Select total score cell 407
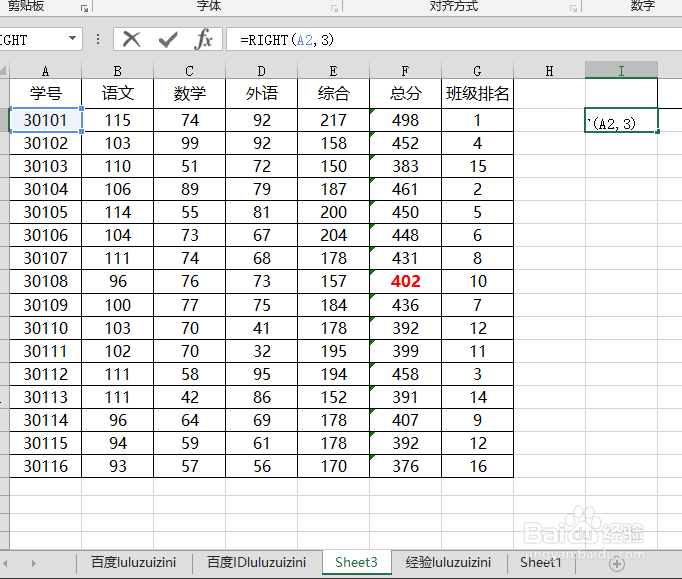The image size is (682, 579). coord(405,420)
